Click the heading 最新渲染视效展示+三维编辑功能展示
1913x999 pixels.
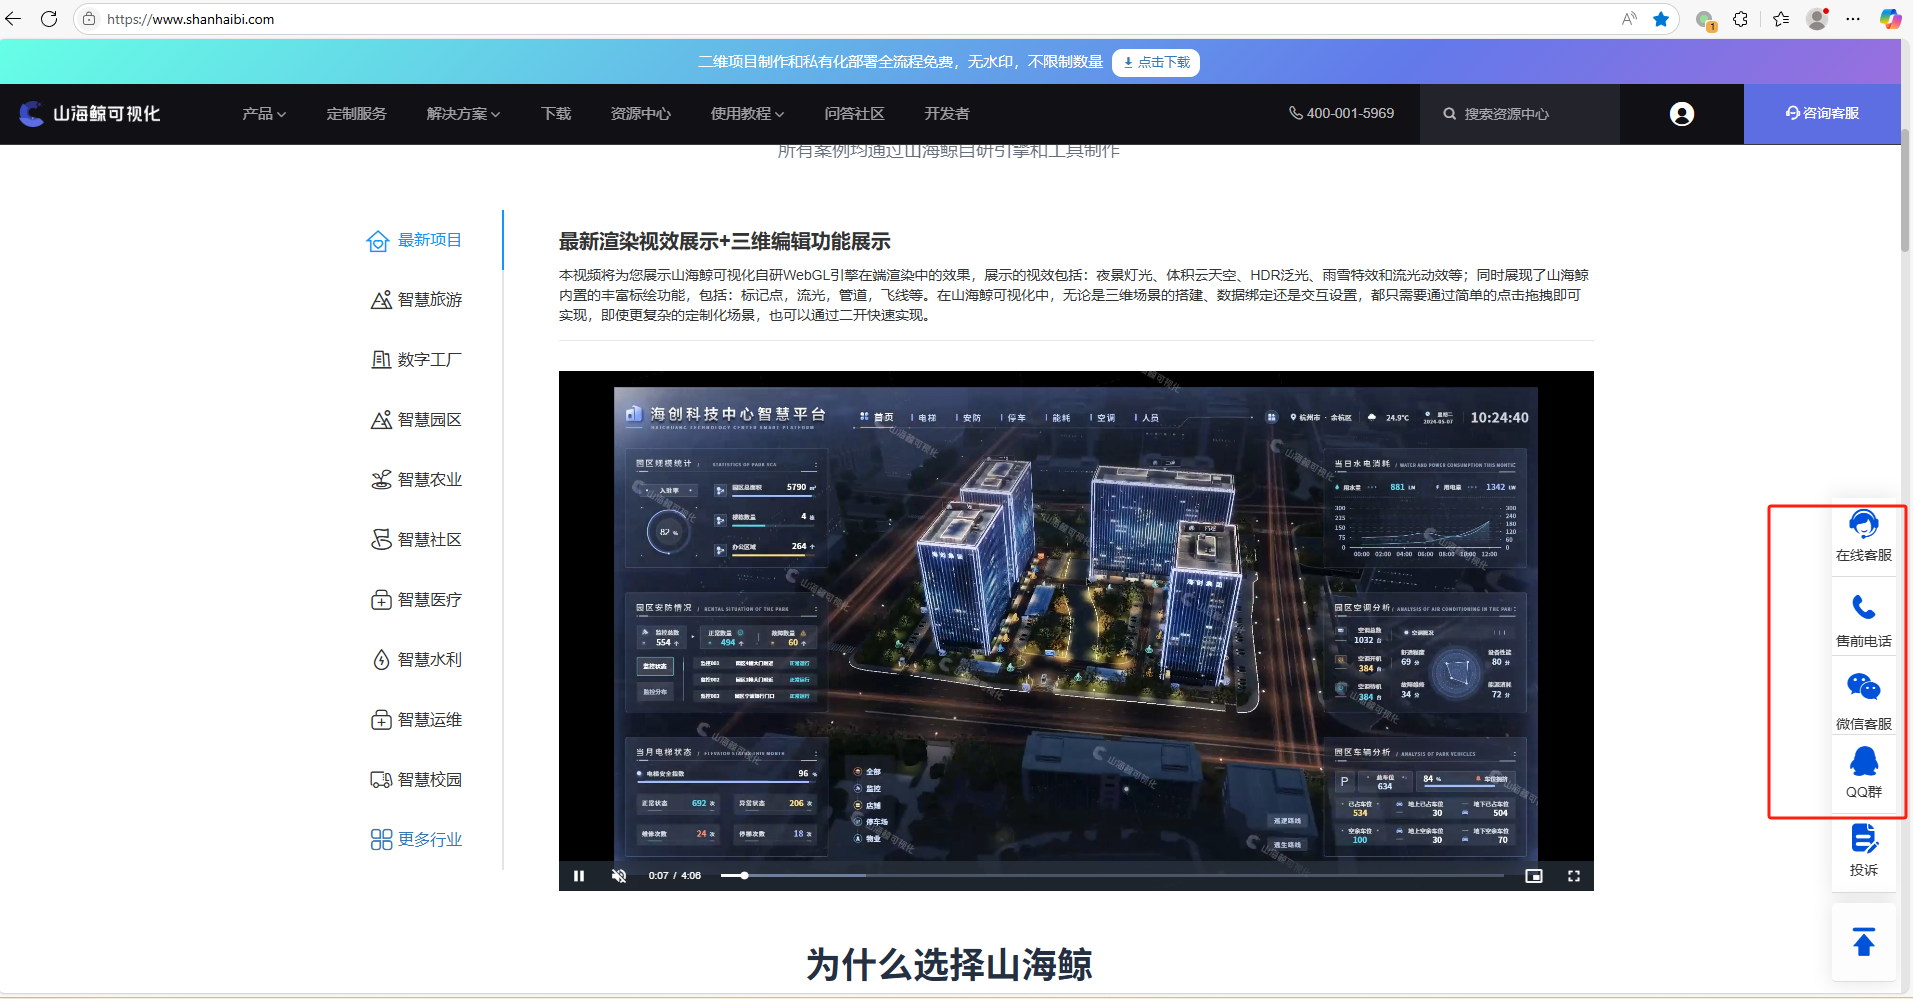coord(724,242)
